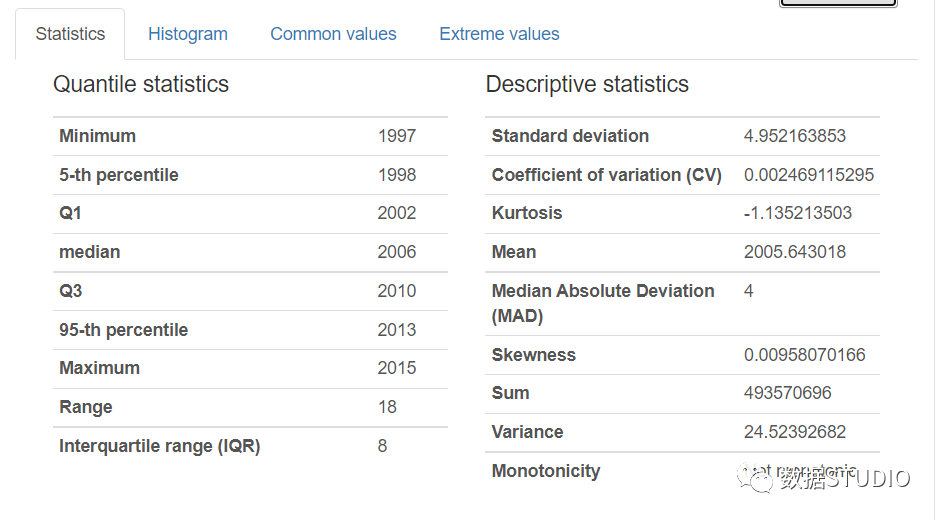941x520 pixels.
Task: Click the Standard deviation value
Action: pos(795,136)
